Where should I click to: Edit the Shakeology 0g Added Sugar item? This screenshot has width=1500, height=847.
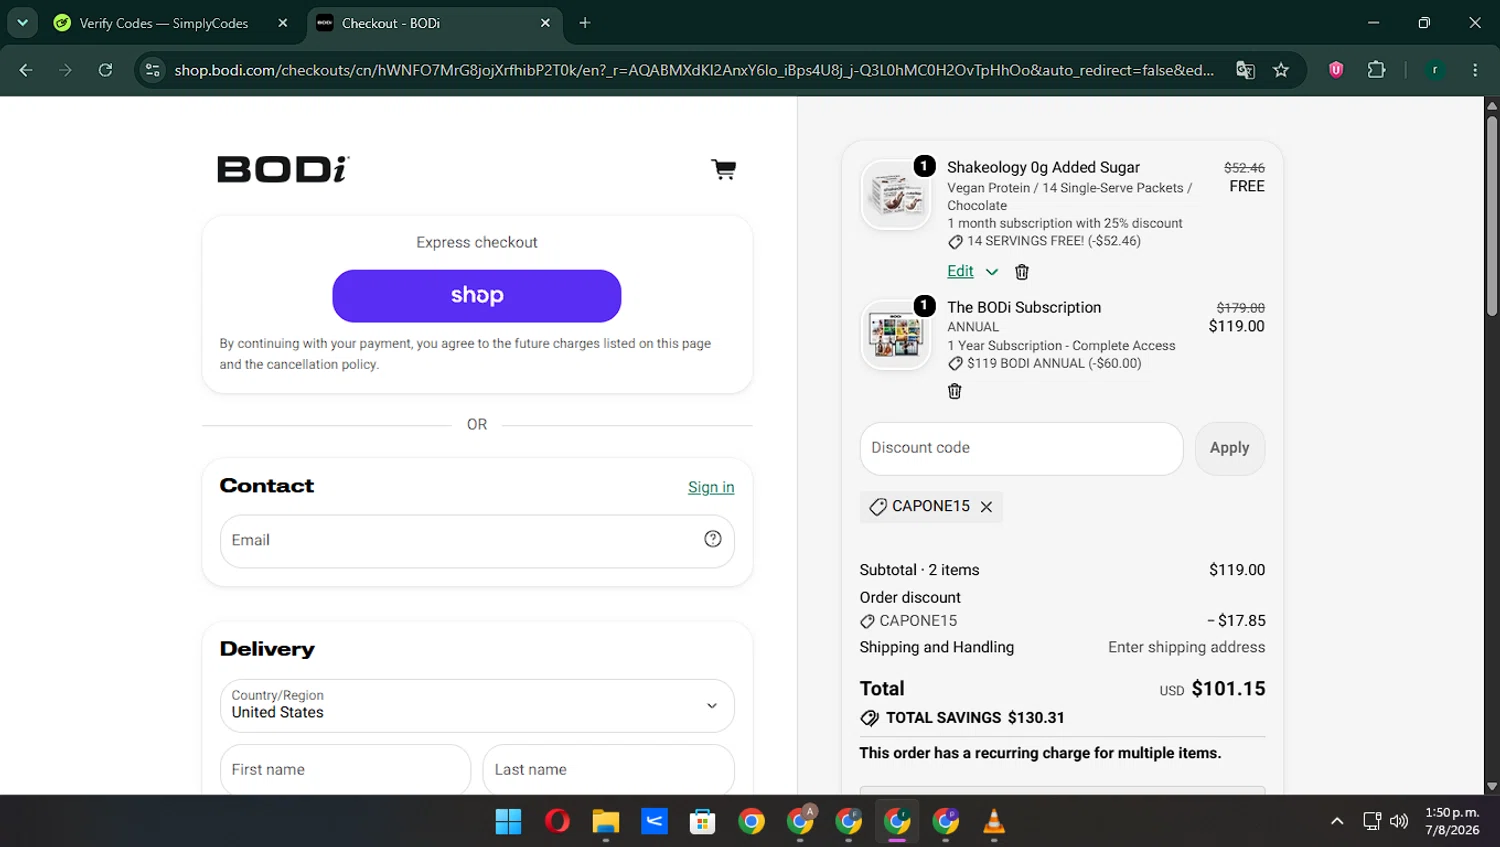pos(960,271)
